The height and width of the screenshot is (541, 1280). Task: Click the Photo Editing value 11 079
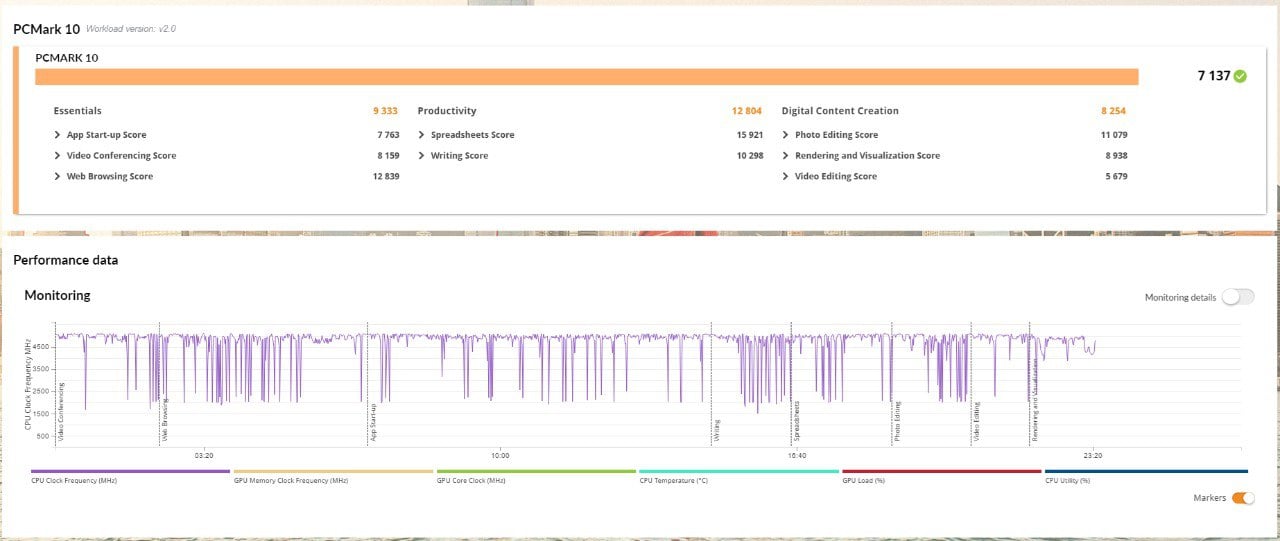click(x=1114, y=135)
